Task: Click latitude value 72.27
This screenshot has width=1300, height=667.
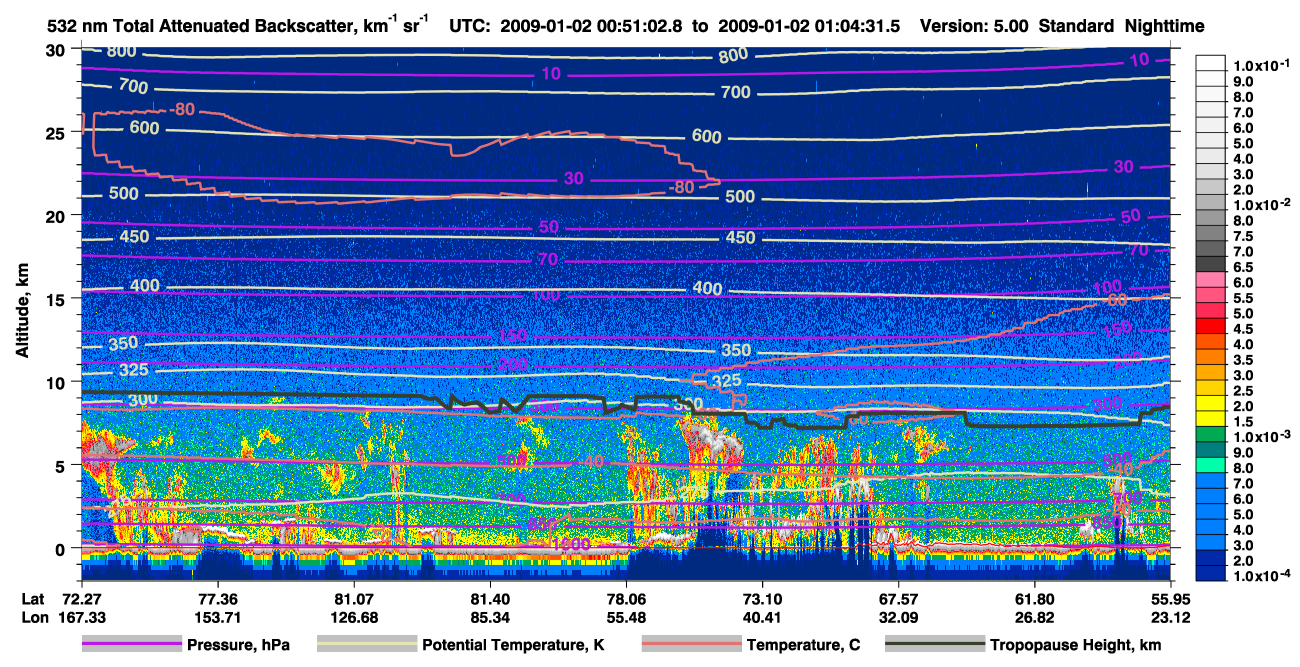Action: [x=80, y=598]
